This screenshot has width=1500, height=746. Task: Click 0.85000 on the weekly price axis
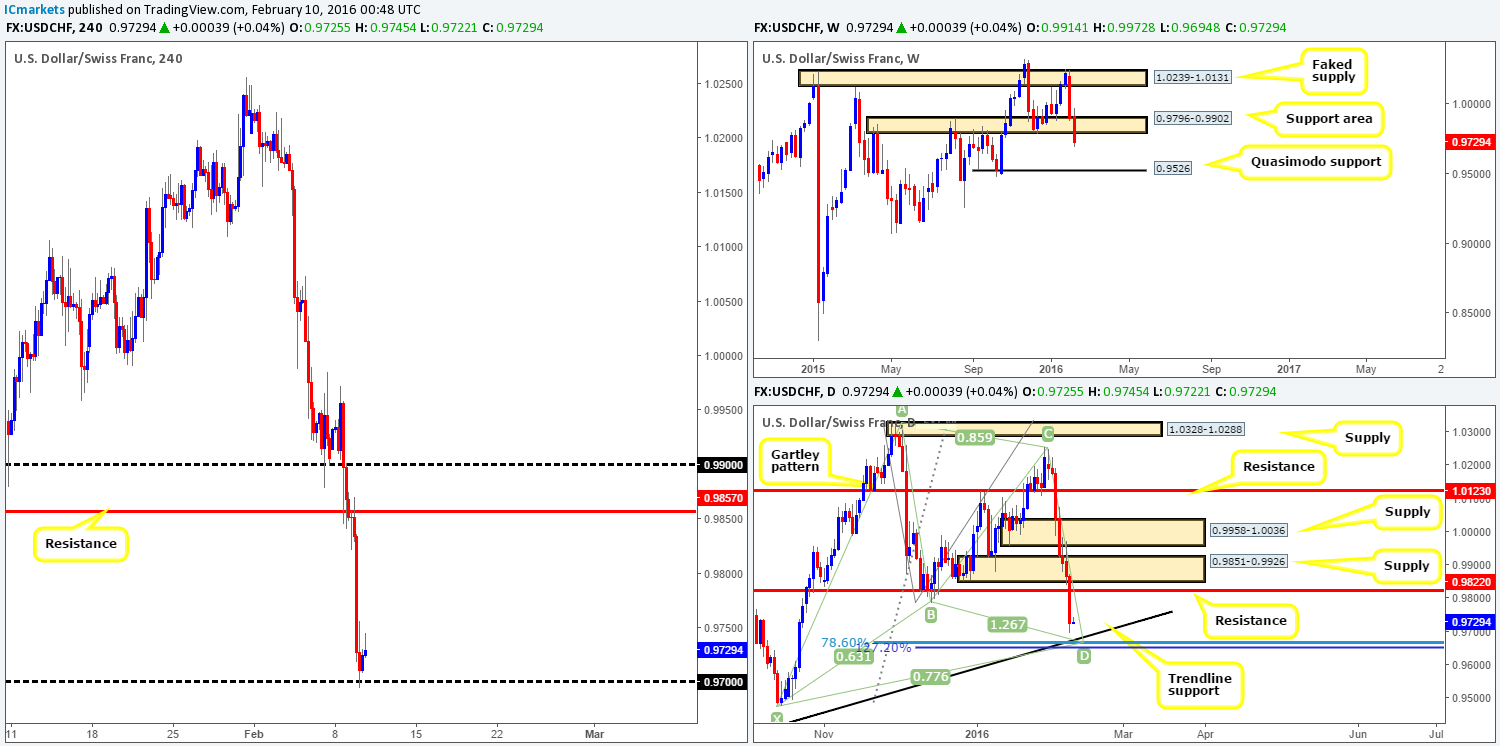pyautogui.click(x=1469, y=313)
